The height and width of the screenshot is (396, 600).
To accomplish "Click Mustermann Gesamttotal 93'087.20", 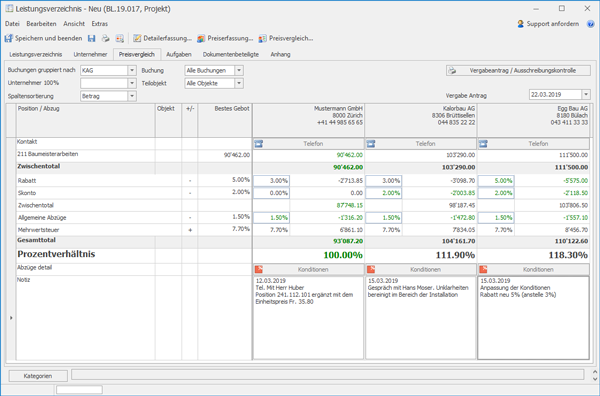I will (x=348, y=241).
